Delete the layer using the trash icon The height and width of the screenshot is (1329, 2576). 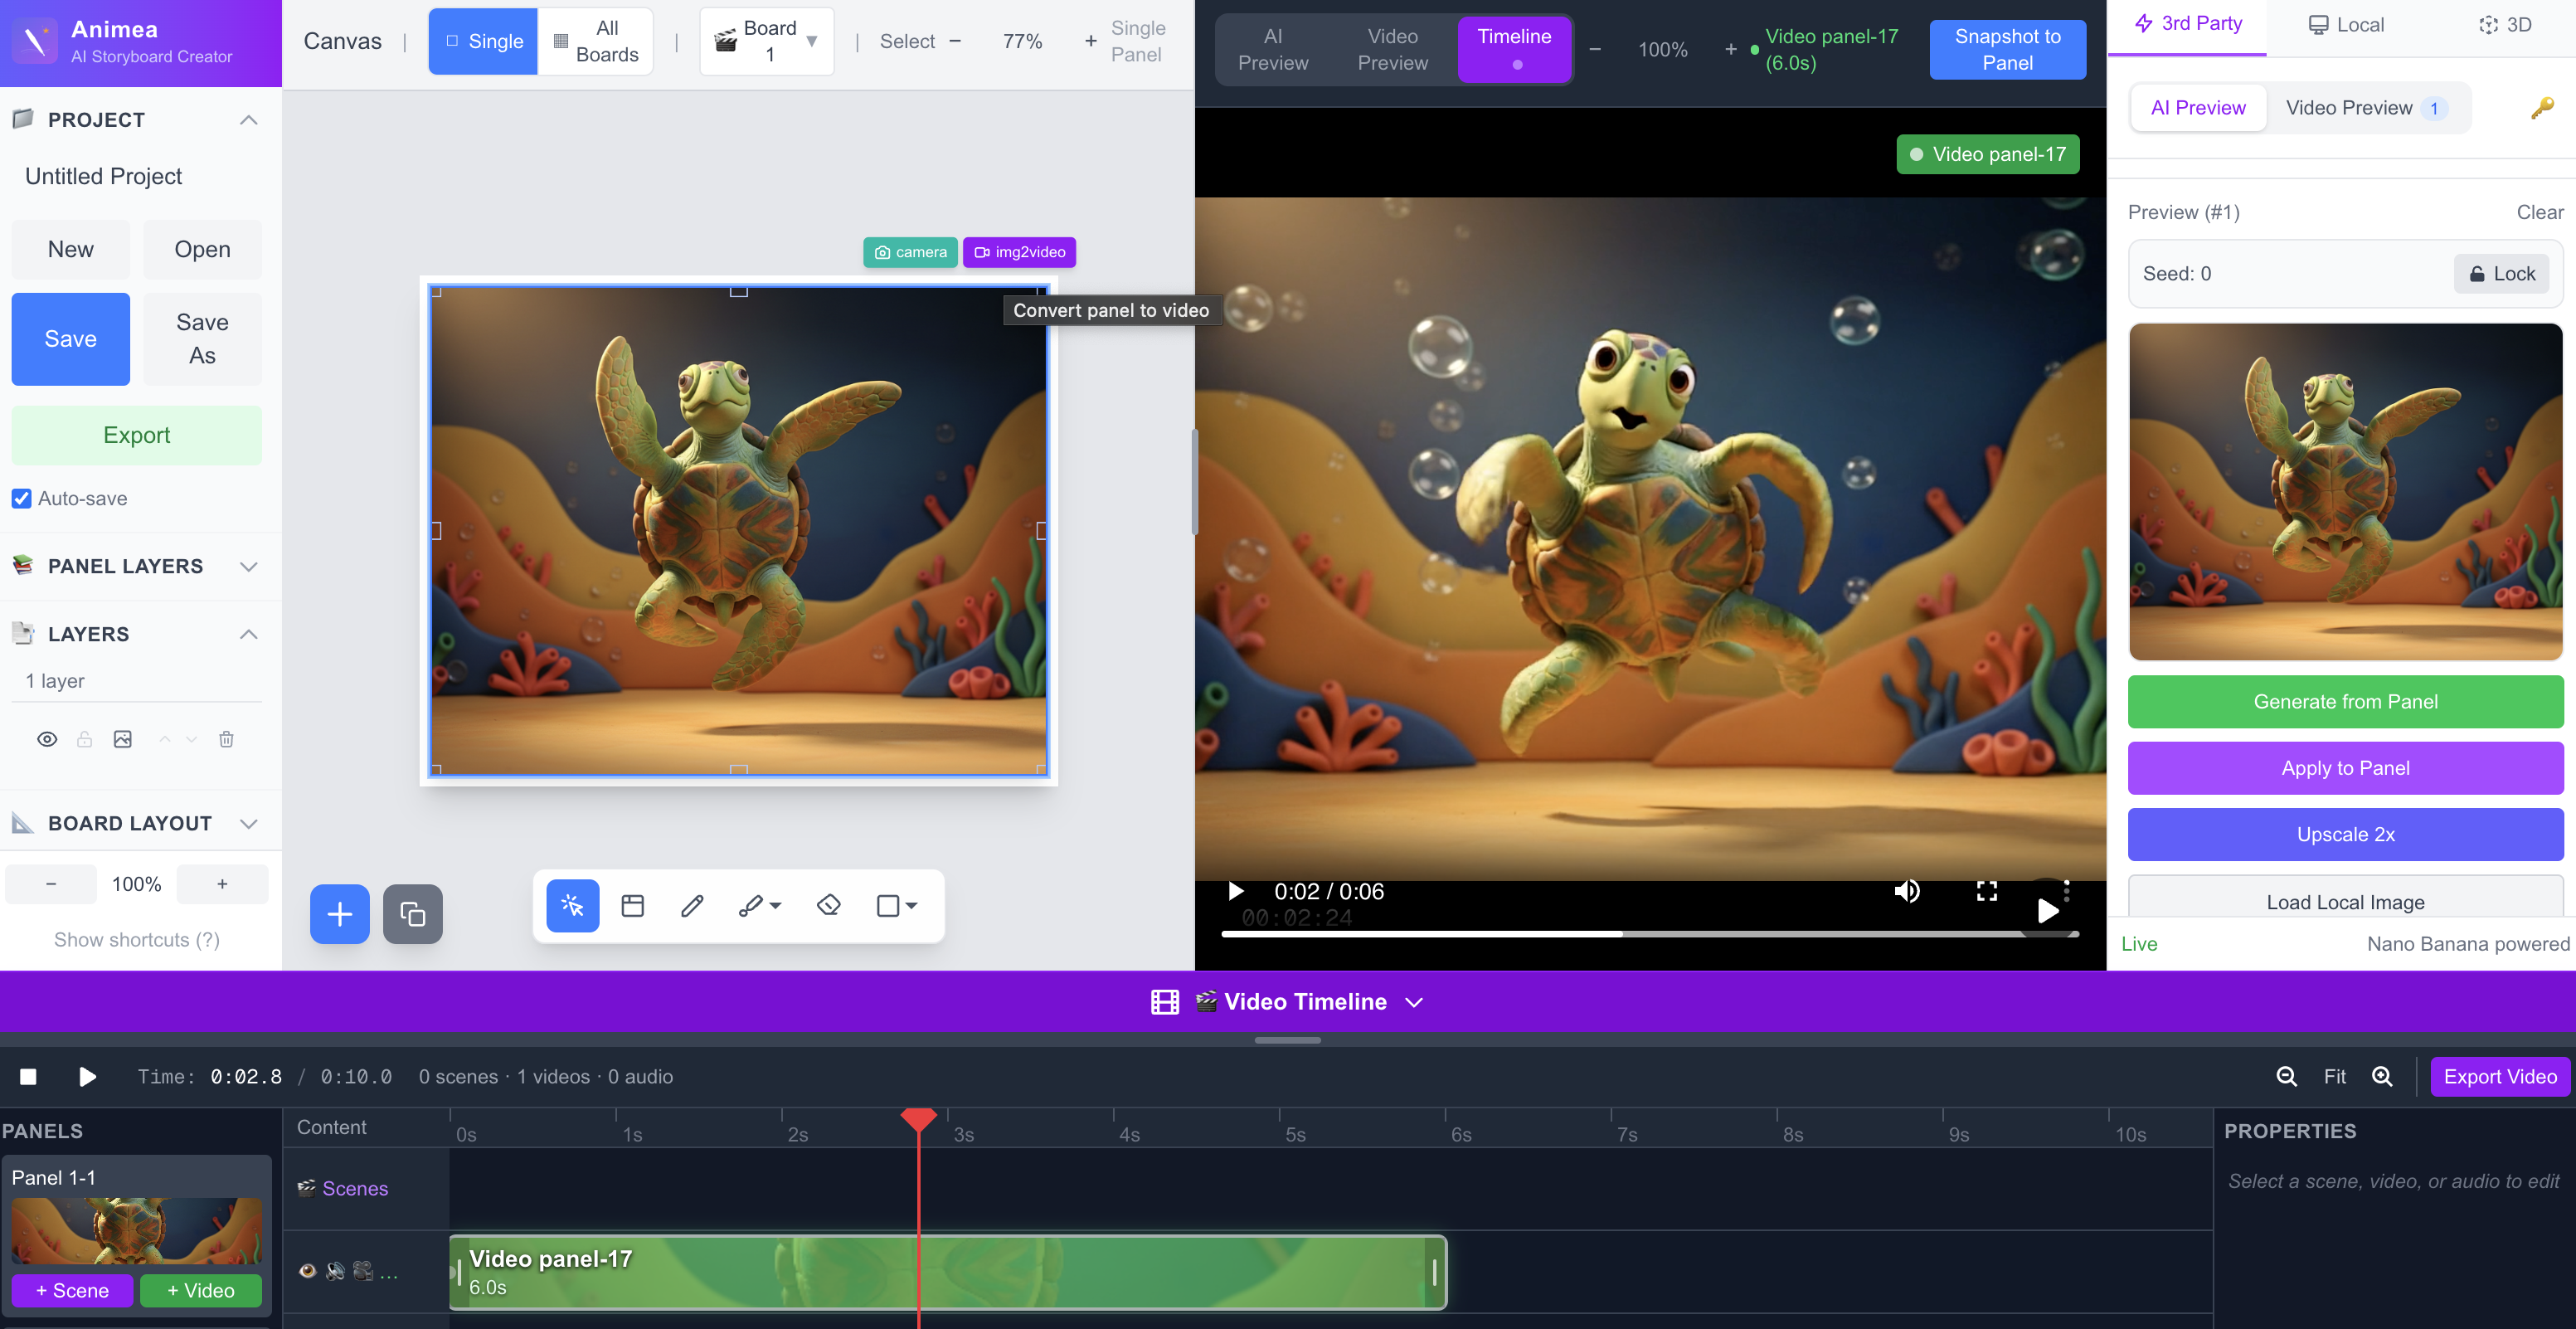tap(226, 739)
